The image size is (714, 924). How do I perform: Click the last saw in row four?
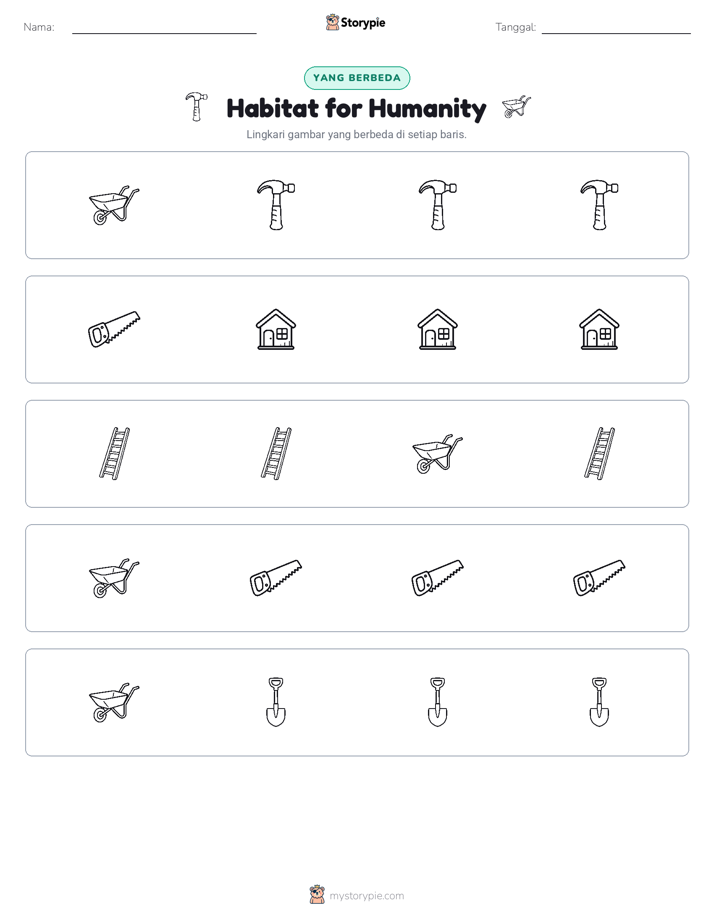coord(599,578)
